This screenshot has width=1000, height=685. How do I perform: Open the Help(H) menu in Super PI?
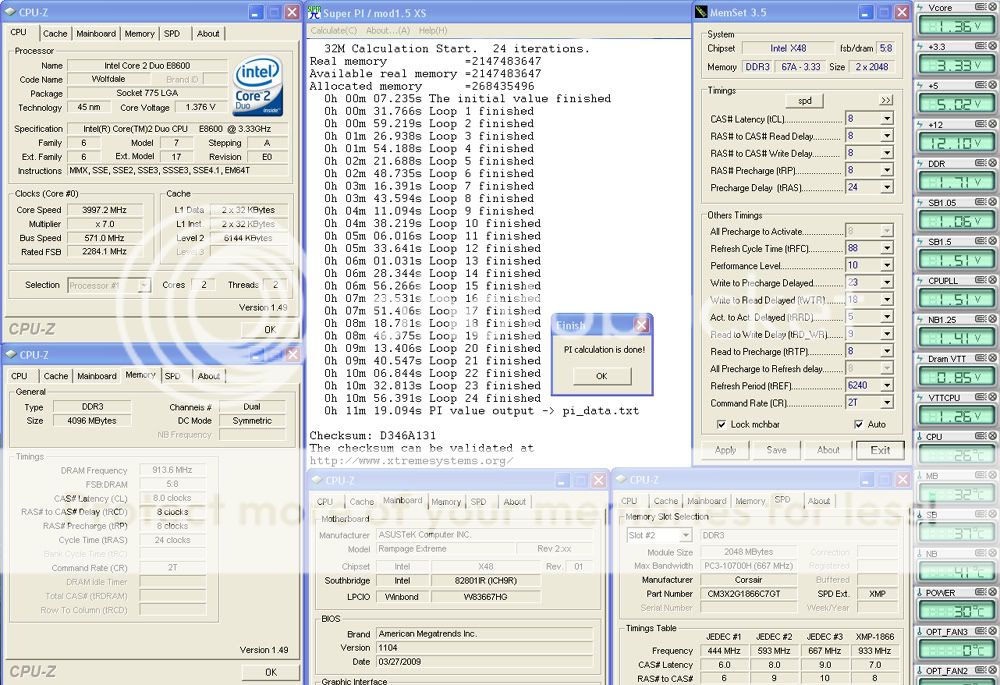coord(433,31)
